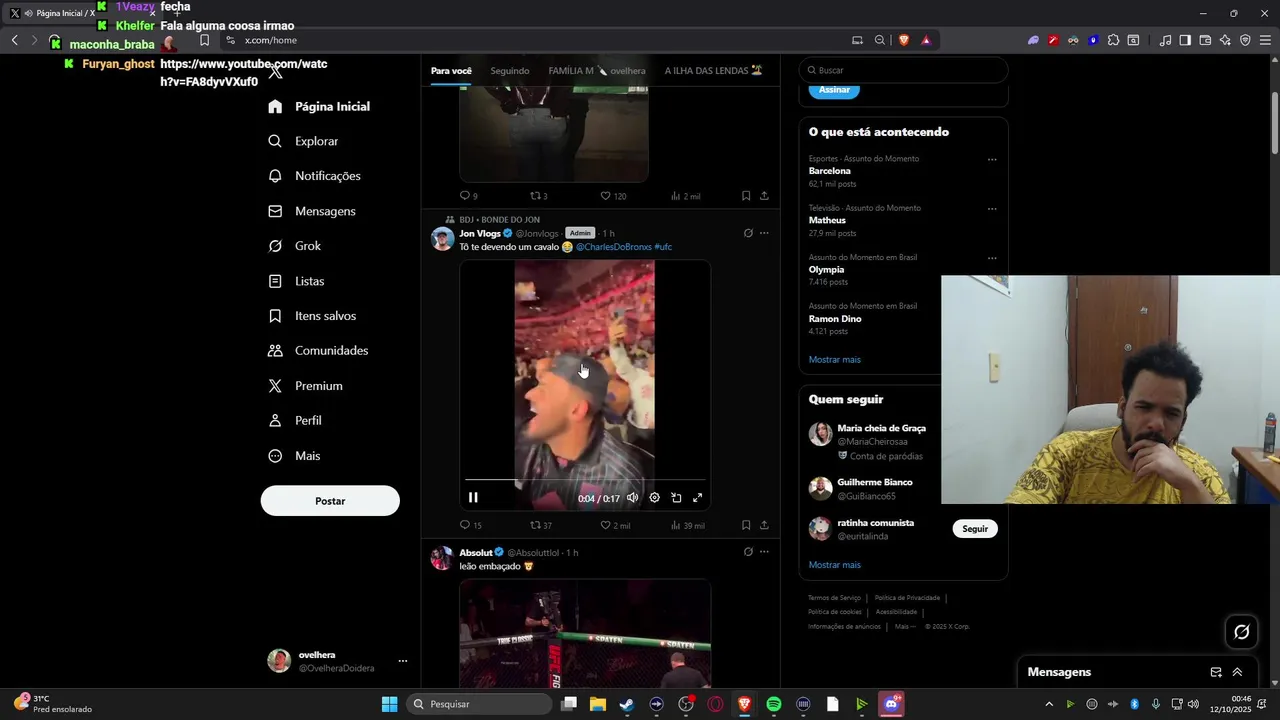Open more options on Jon Vlogs post

pos(764,233)
